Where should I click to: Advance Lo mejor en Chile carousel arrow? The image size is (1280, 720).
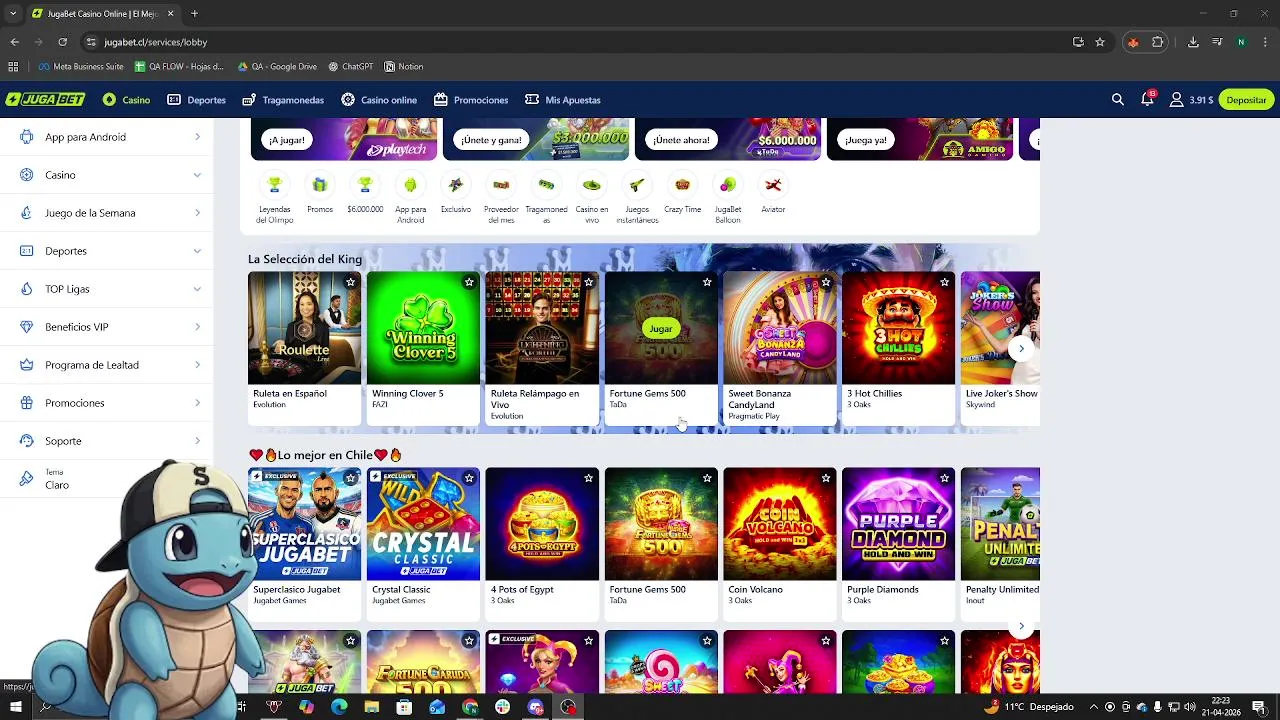[x=1021, y=627]
